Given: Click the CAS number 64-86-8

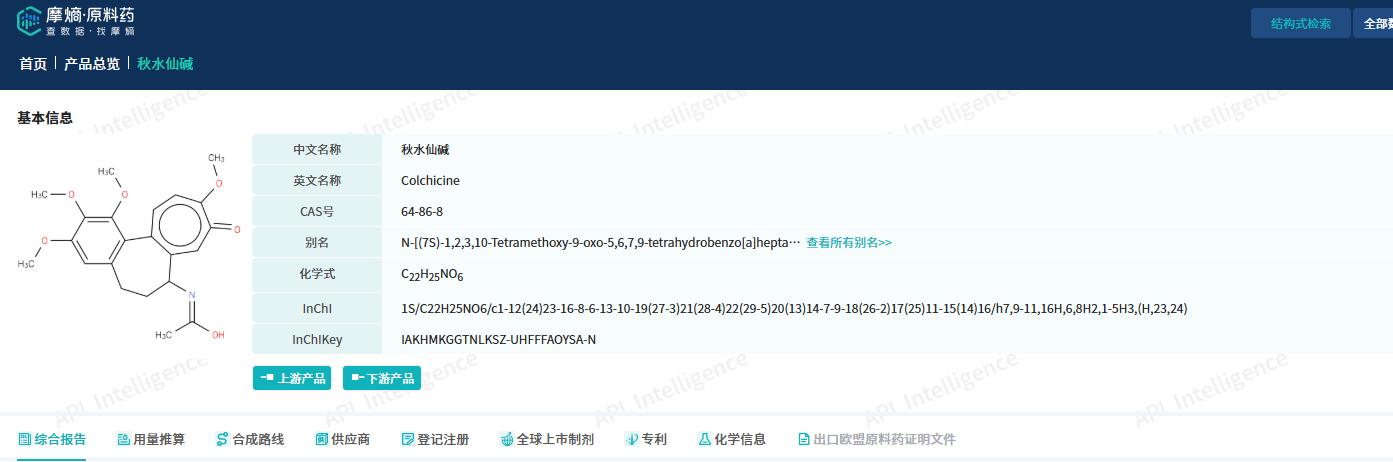Looking at the screenshot, I should 422,211.
